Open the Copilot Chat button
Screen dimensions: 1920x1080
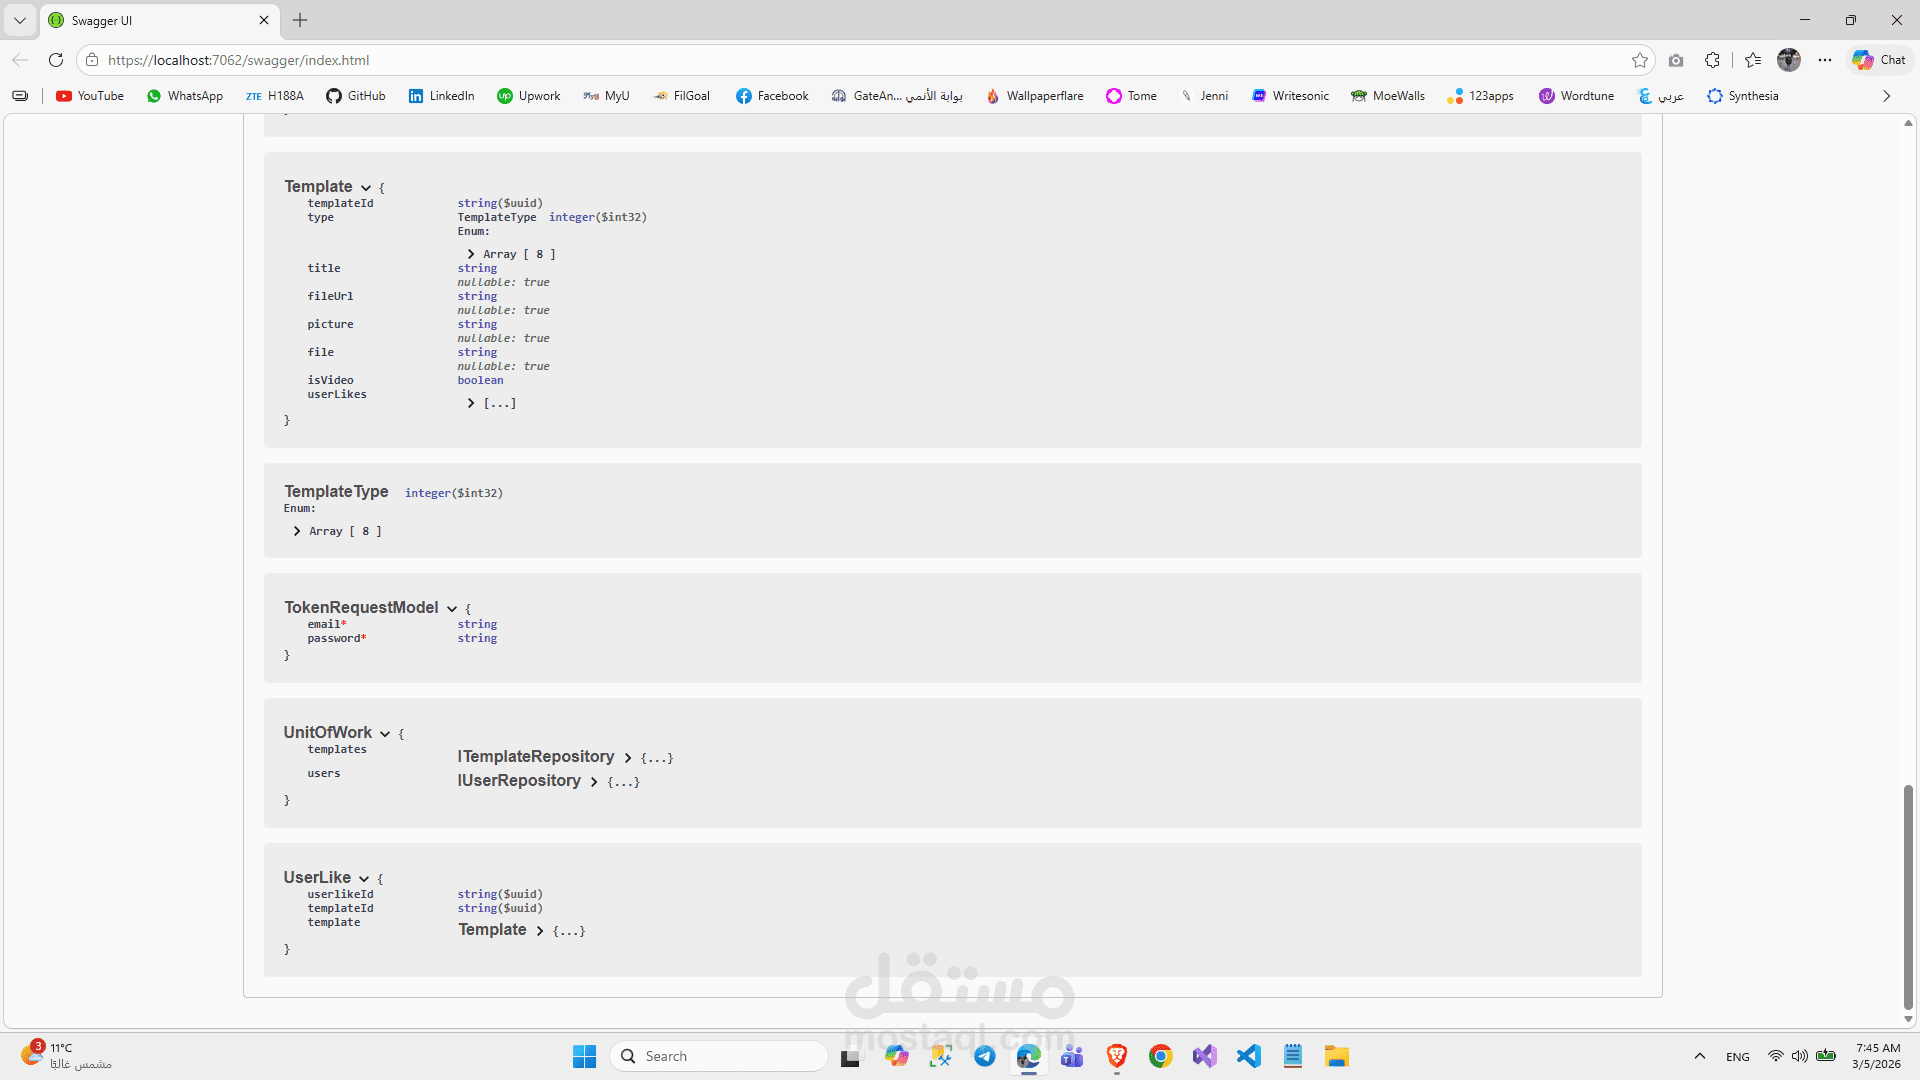point(1879,60)
